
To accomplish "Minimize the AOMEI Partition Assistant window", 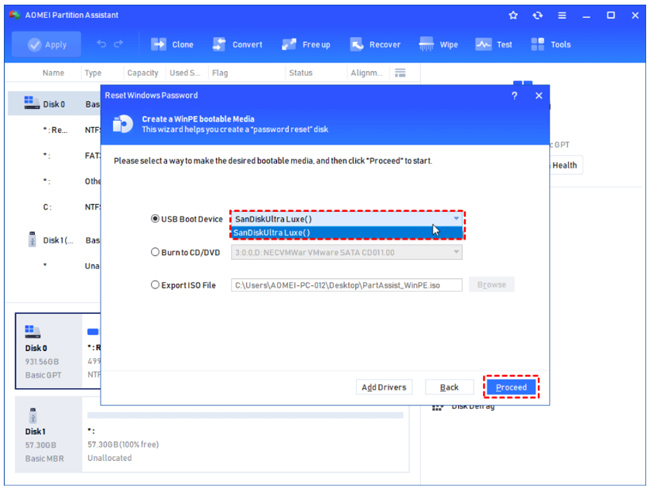I will 586,16.
